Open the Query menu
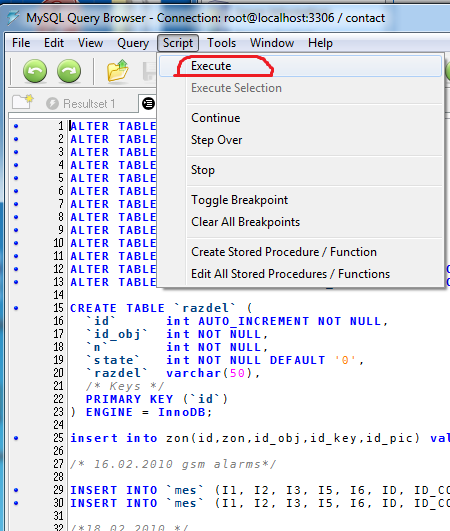 pyautogui.click(x=133, y=43)
